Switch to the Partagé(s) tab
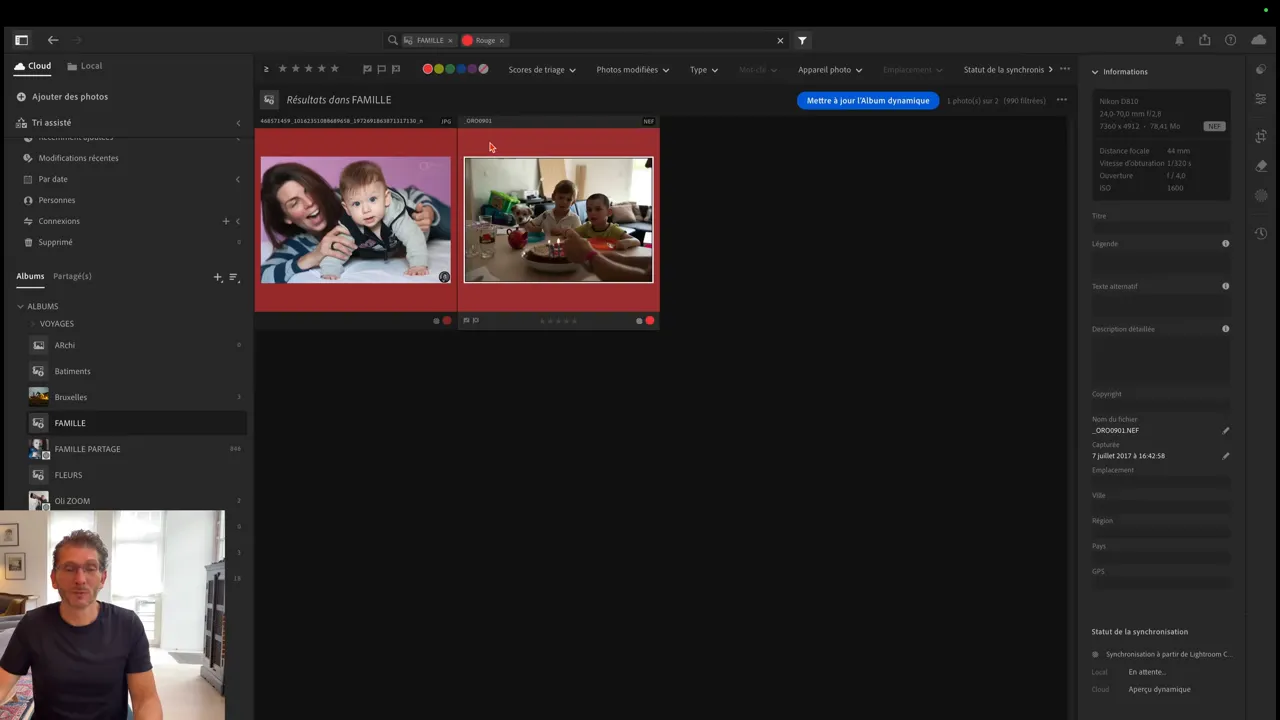Image resolution: width=1280 pixels, height=720 pixels. point(72,276)
